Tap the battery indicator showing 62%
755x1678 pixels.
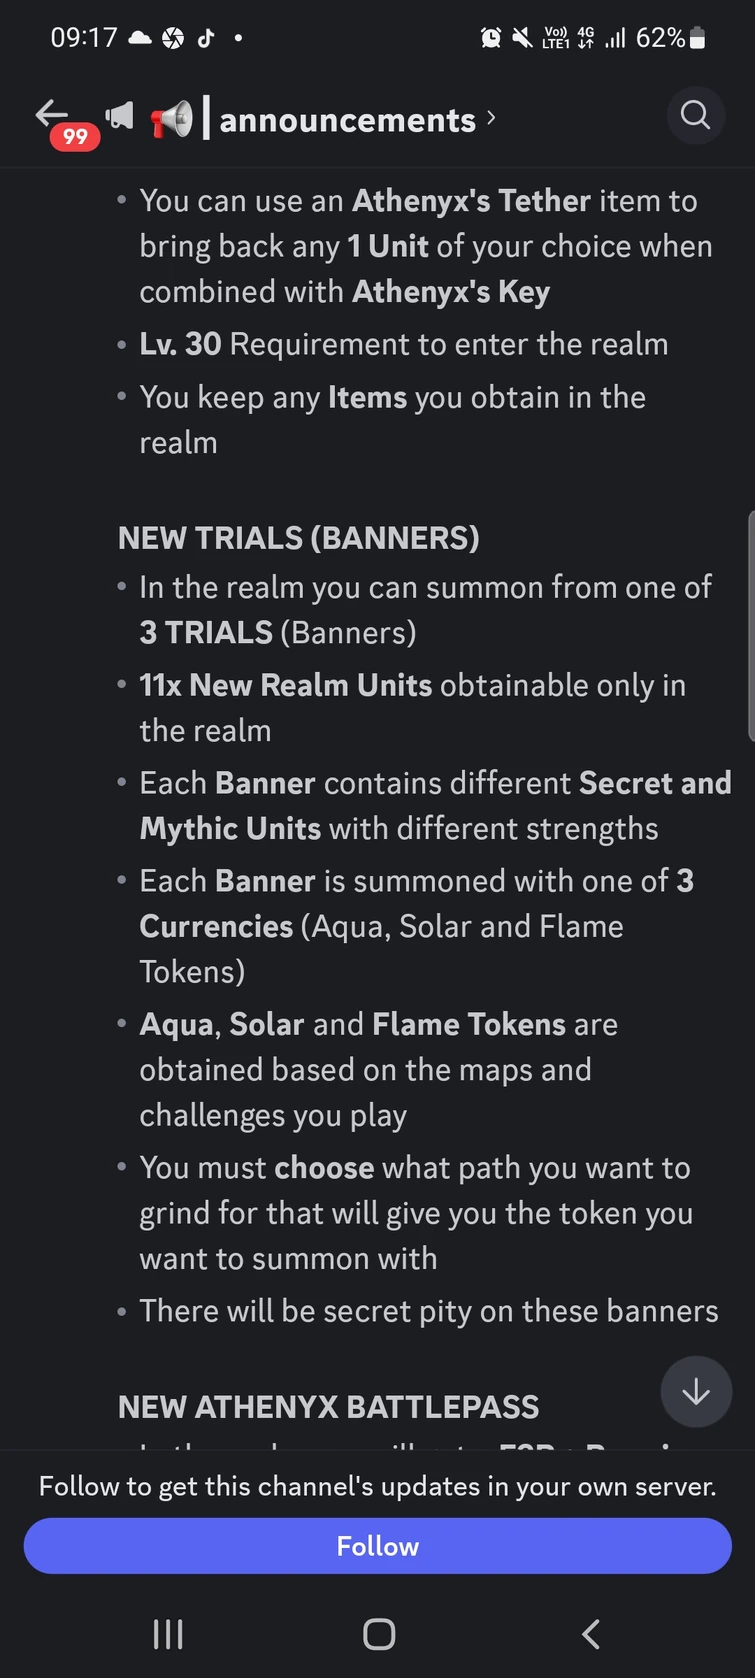point(697,38)
